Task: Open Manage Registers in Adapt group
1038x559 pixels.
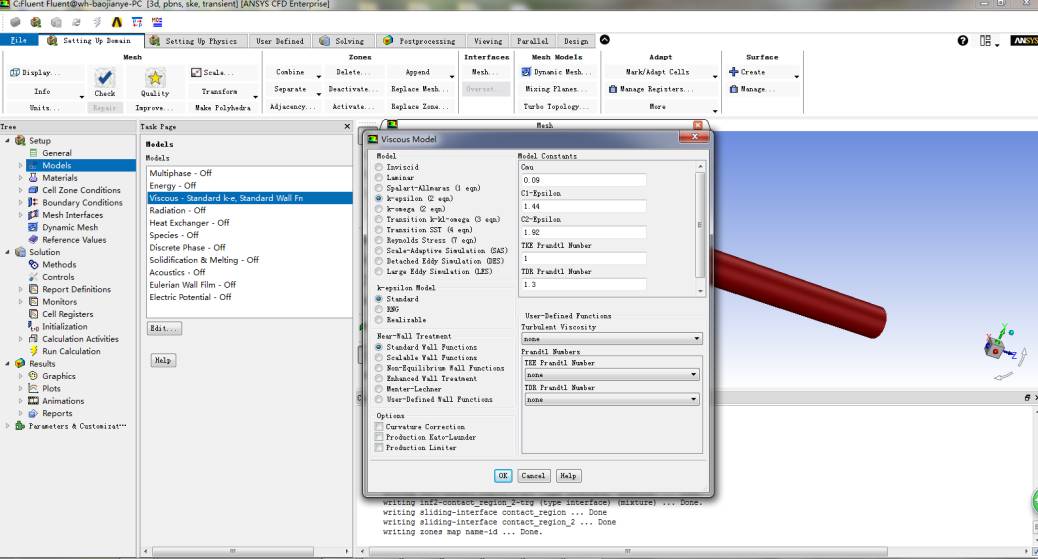Action: 651,89
